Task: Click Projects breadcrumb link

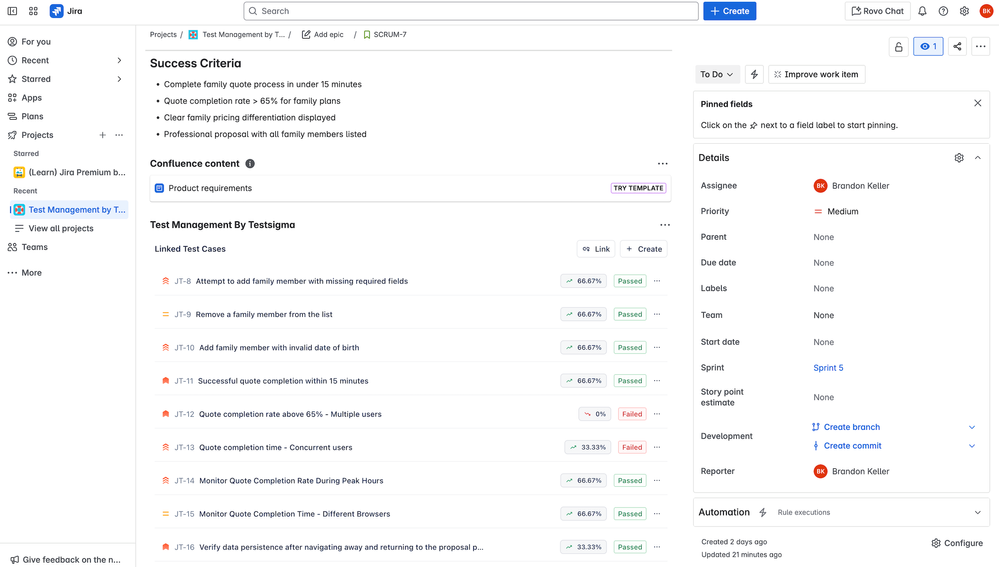Action: click(163, 35)
